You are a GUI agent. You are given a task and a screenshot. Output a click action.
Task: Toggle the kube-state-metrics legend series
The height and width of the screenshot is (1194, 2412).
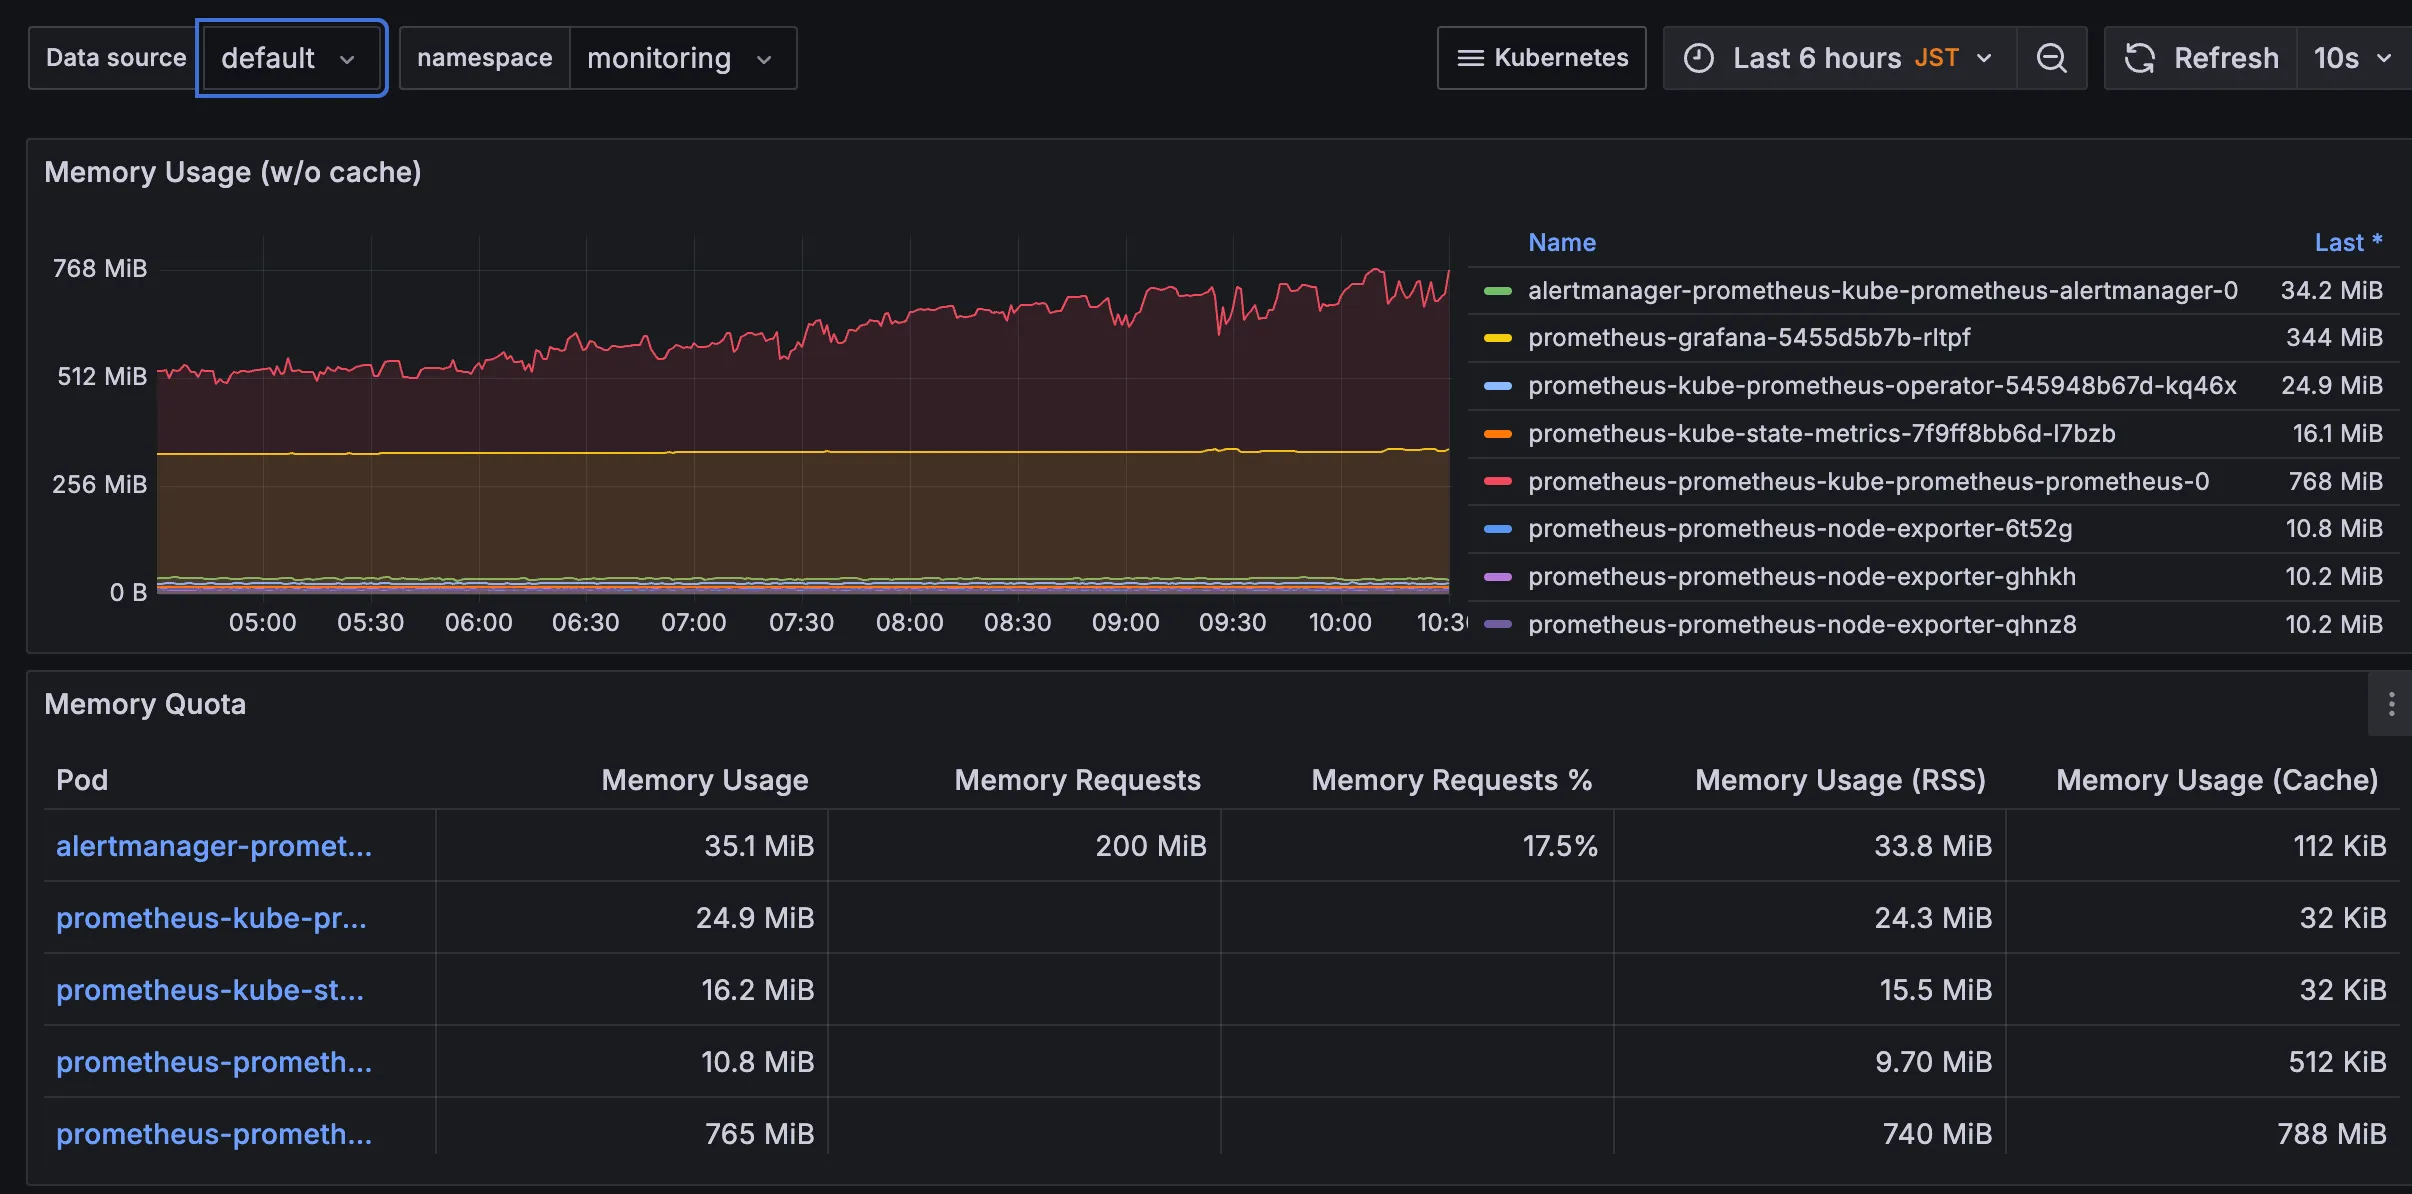[1821, 433]
